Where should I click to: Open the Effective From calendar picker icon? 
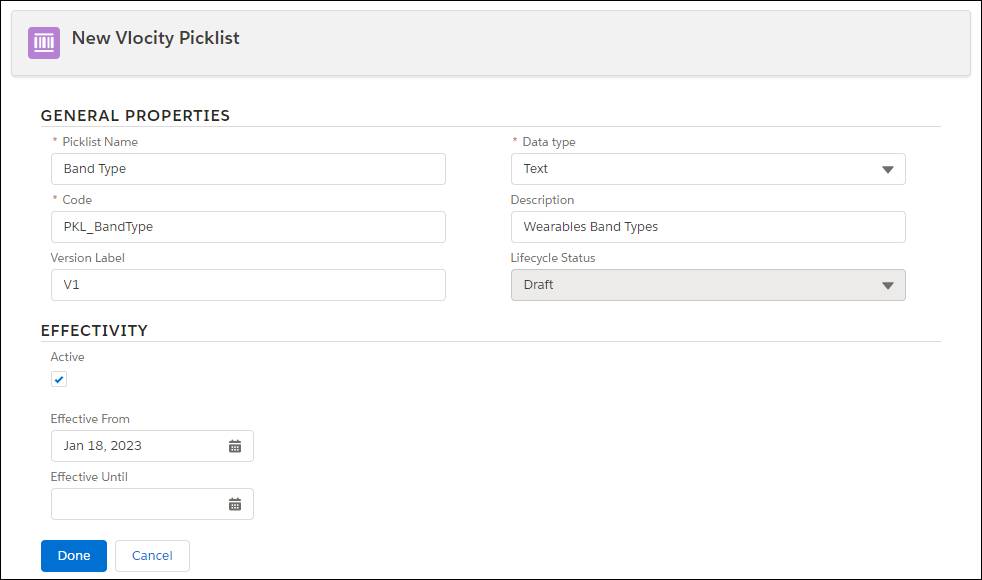point(235,446)
